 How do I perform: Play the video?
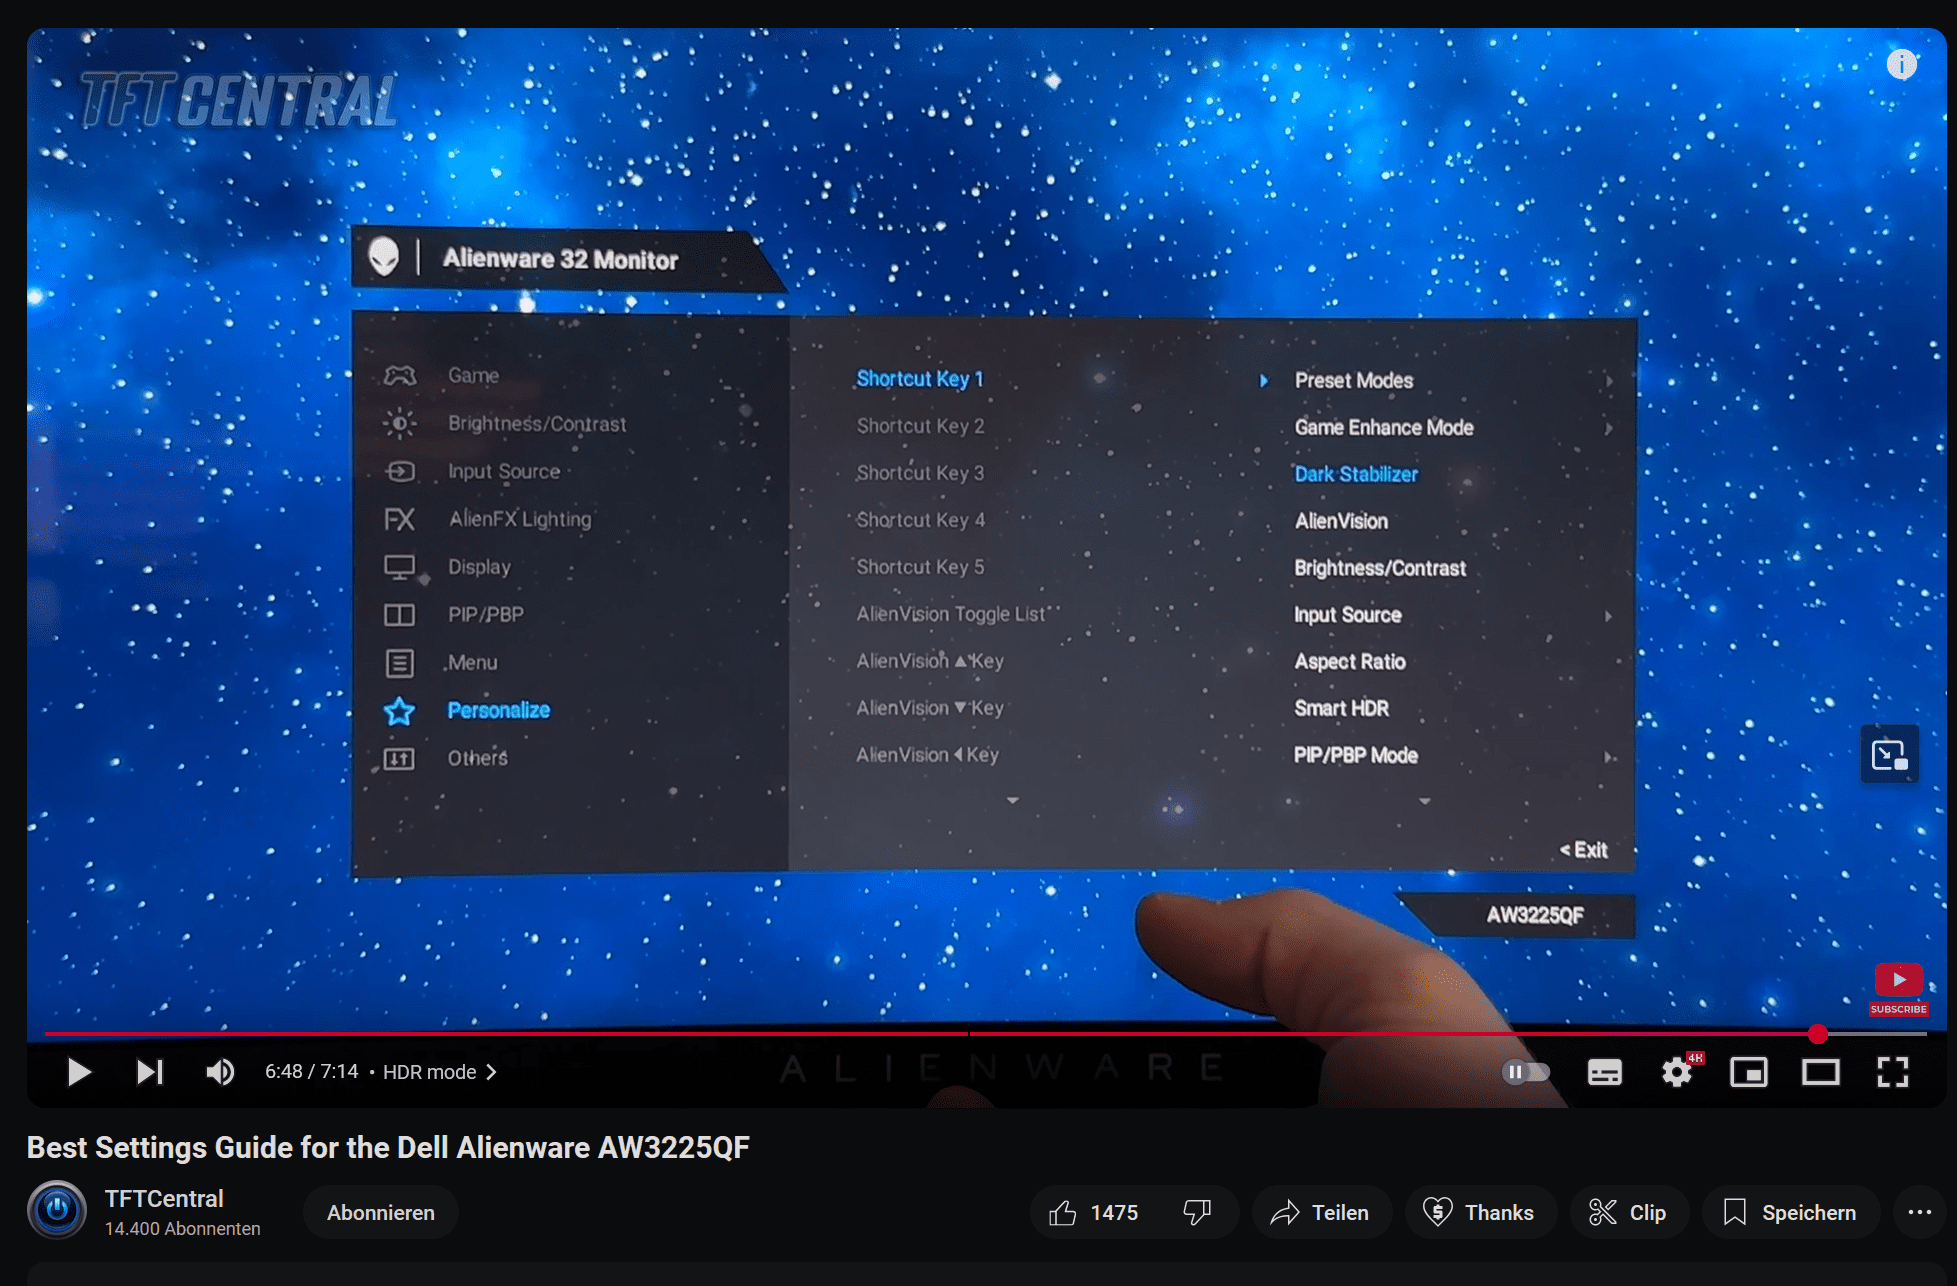tap(79, 1072)
